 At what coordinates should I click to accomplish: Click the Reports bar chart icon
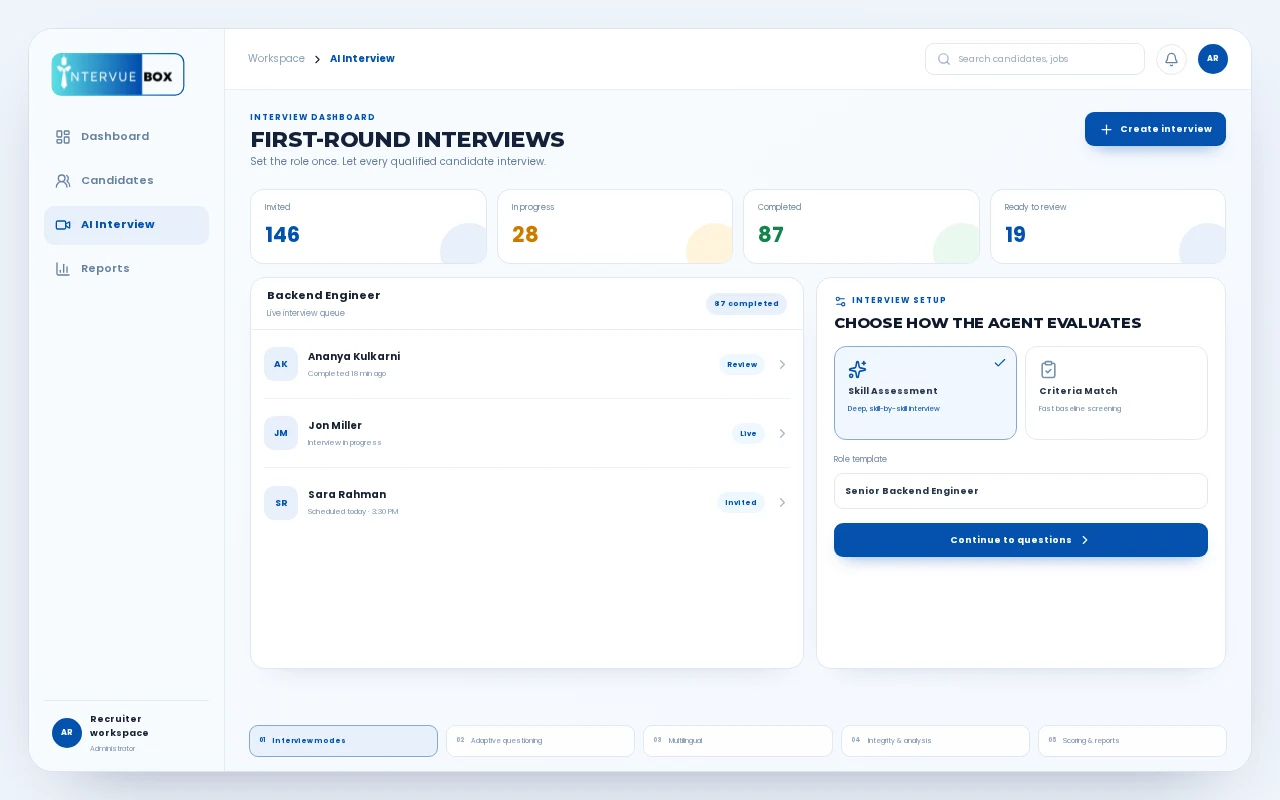(x=63, y=269)
